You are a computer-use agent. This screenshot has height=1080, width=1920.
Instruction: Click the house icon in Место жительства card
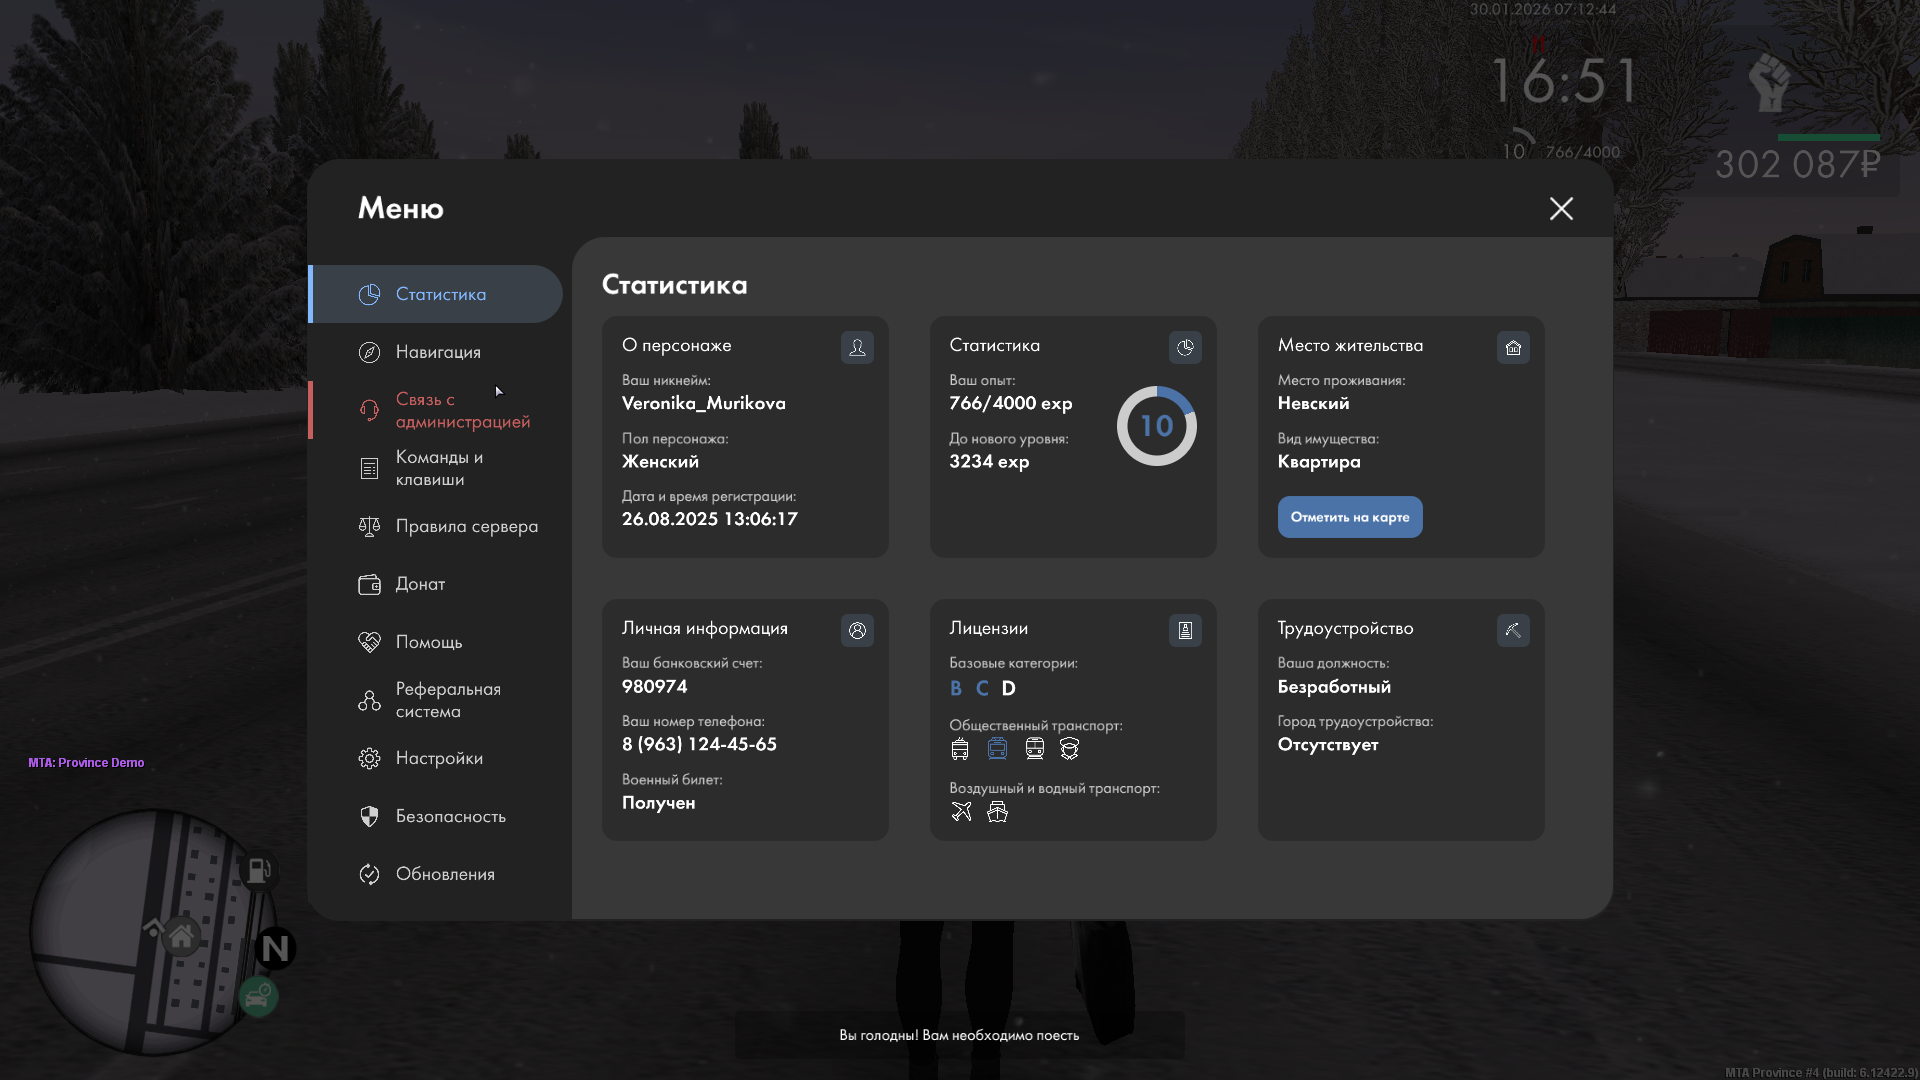[x=1513, y=347]
